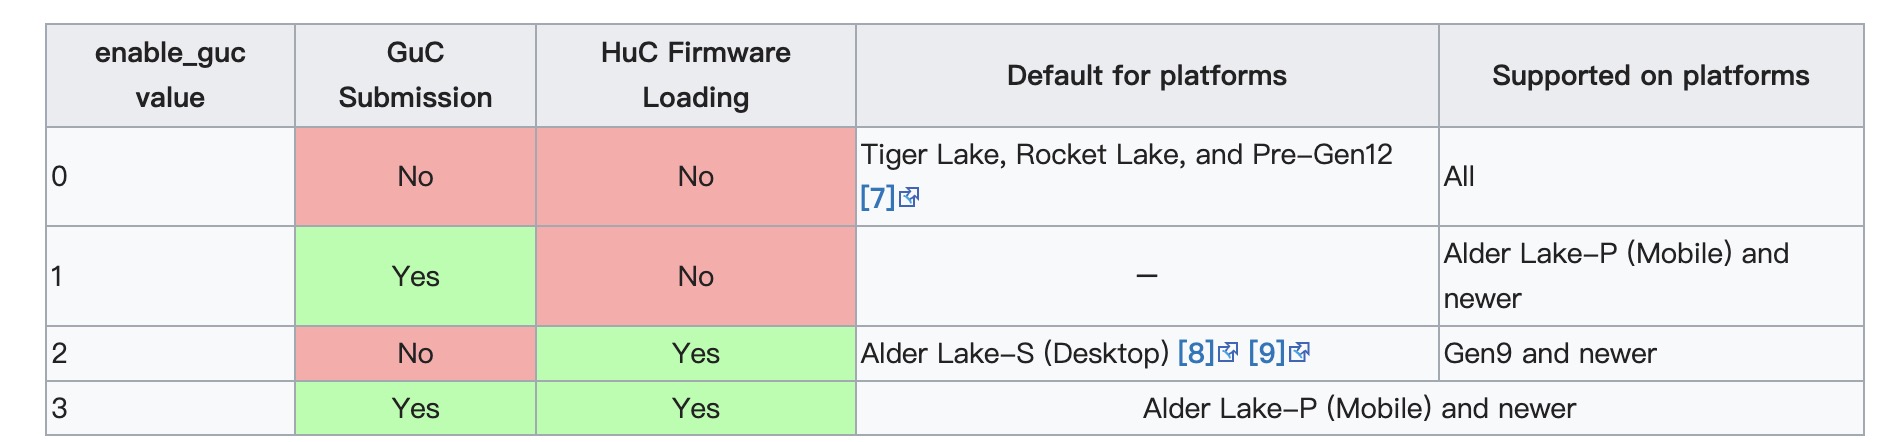The width and height of the screenshot is (1896, 442).
Task: Click the "Alder Lake-S (Desktop)" text
Action: [x=1014, y=353]
